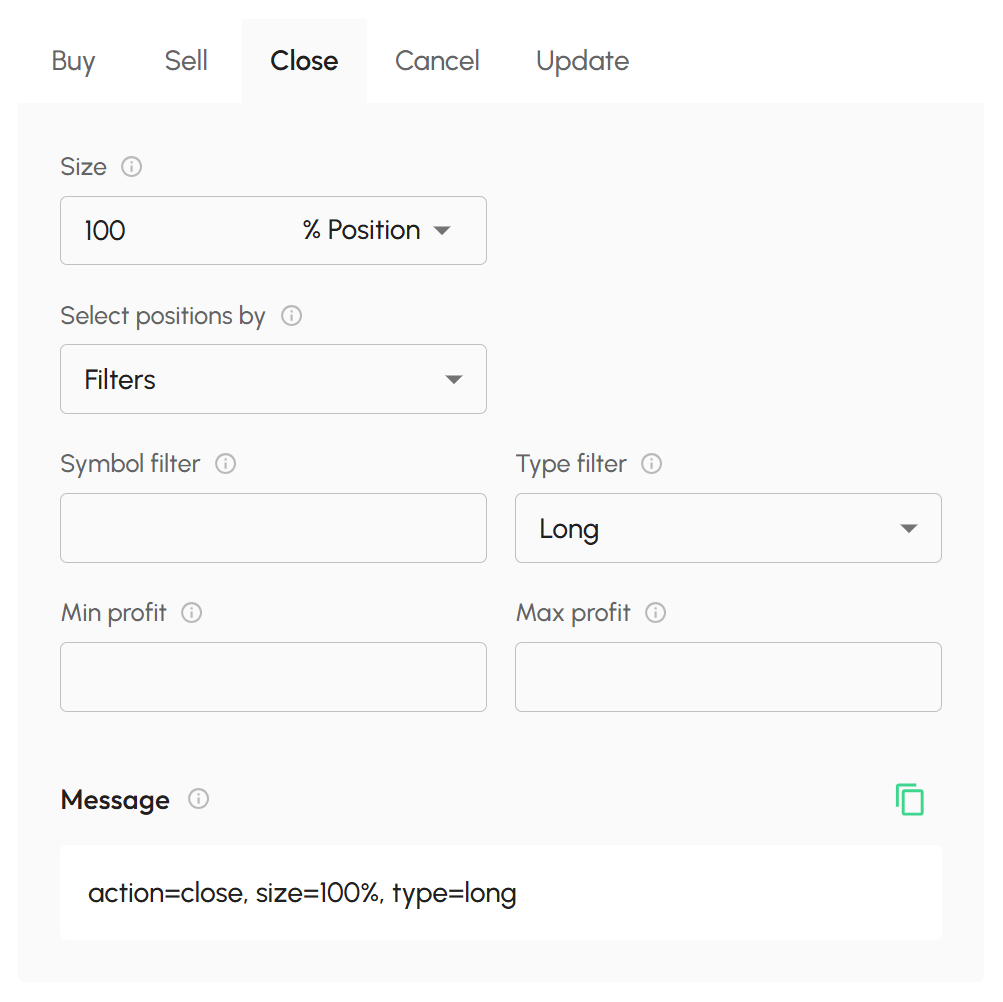Screen dimensions: 1003x1002
Task: Click the Type filter info icon
Action: point(651,464)
